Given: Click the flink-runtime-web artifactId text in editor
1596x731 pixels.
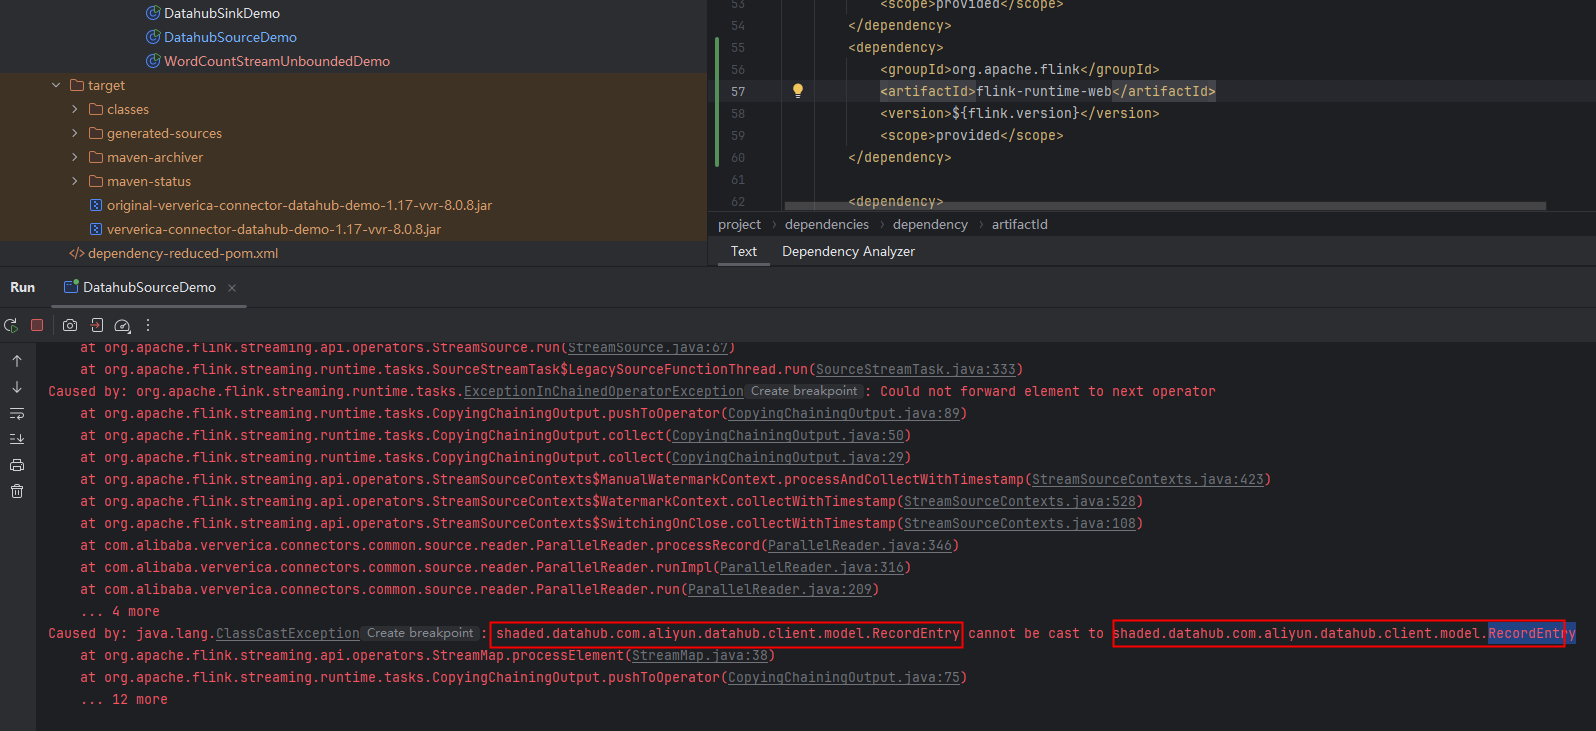Looking at the screenshot, I should (1044, 91).
